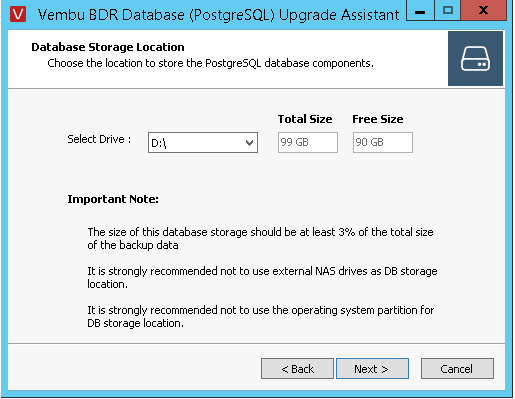Image resolution: width=515 pixels, height=399 pixels.
Task: Click the Vembu logo icon in title bar
Action: click(x=18, y=15)
